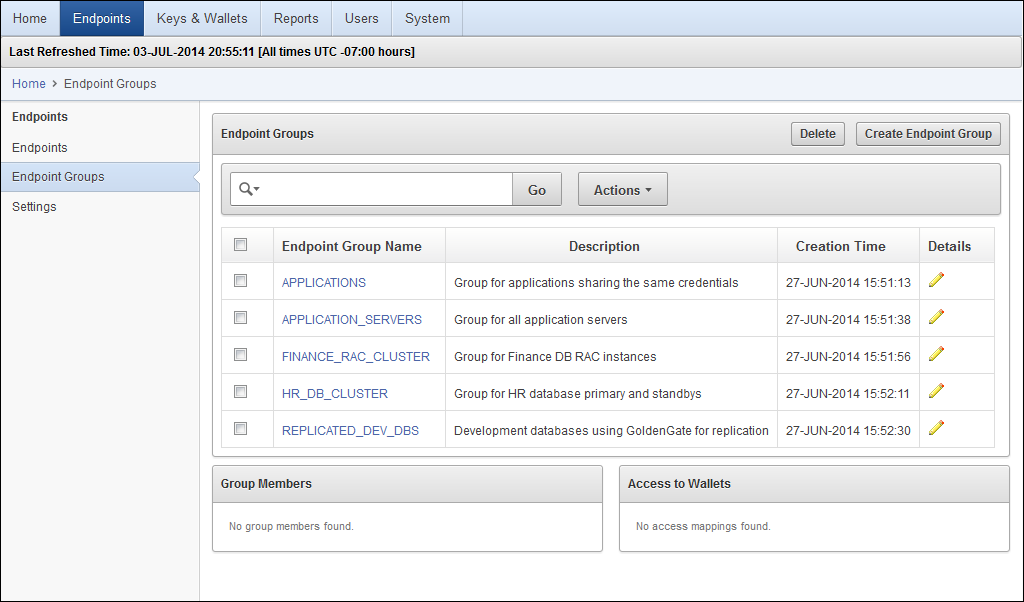The height and width of the screenshot is (602, 1024).
Task: Check the REPLICATED_DEV_DBS row checkbox
Action: pos(241,429)
